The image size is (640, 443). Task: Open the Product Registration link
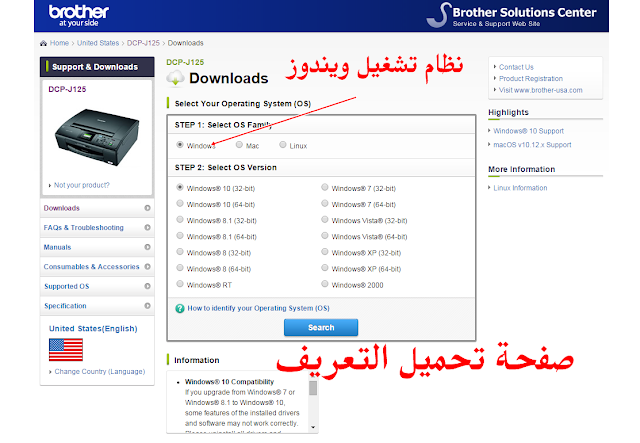pos(531,78)
